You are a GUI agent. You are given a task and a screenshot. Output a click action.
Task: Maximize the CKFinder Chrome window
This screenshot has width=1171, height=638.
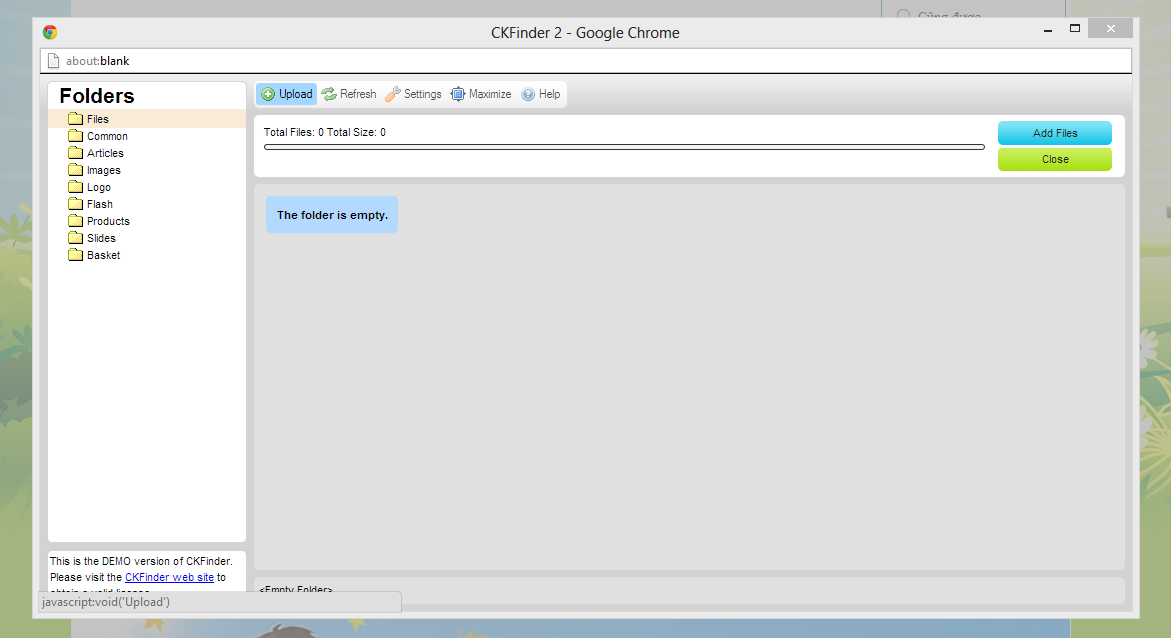(1075, 28)
